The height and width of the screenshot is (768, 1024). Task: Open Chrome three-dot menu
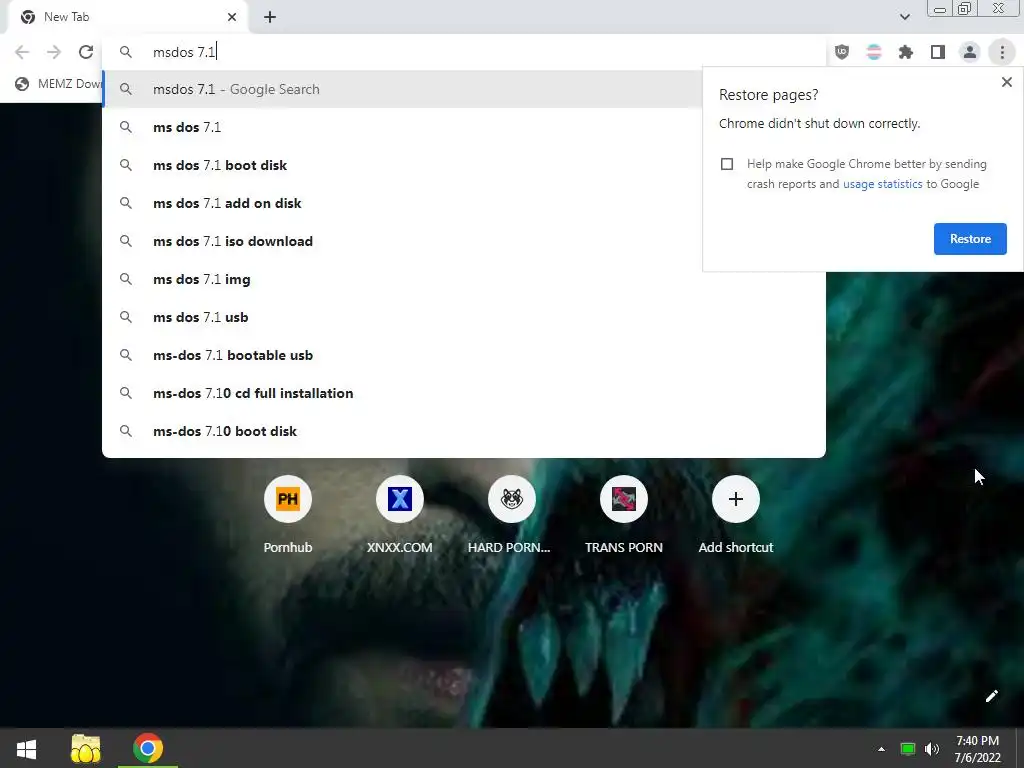[x=1002, y=52]
